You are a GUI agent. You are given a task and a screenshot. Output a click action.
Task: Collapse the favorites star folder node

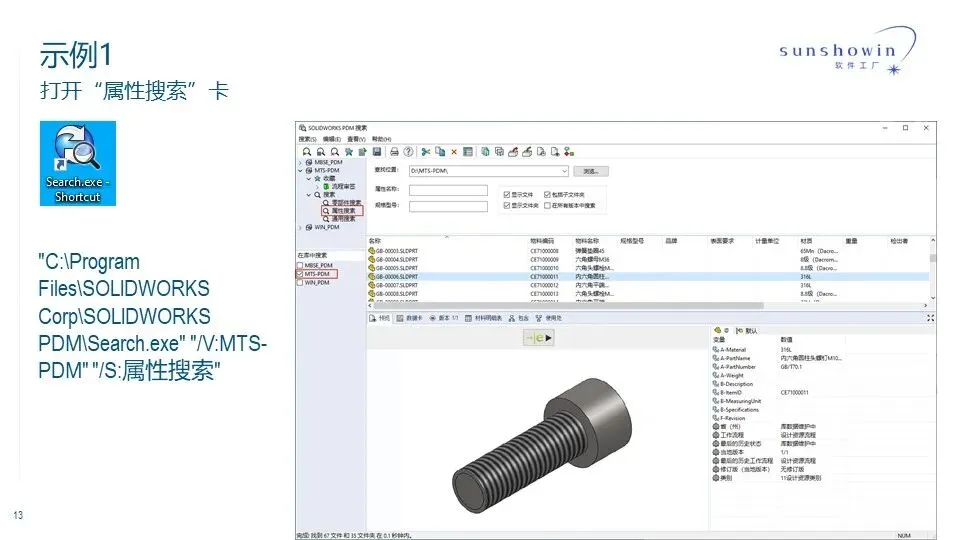309,178
